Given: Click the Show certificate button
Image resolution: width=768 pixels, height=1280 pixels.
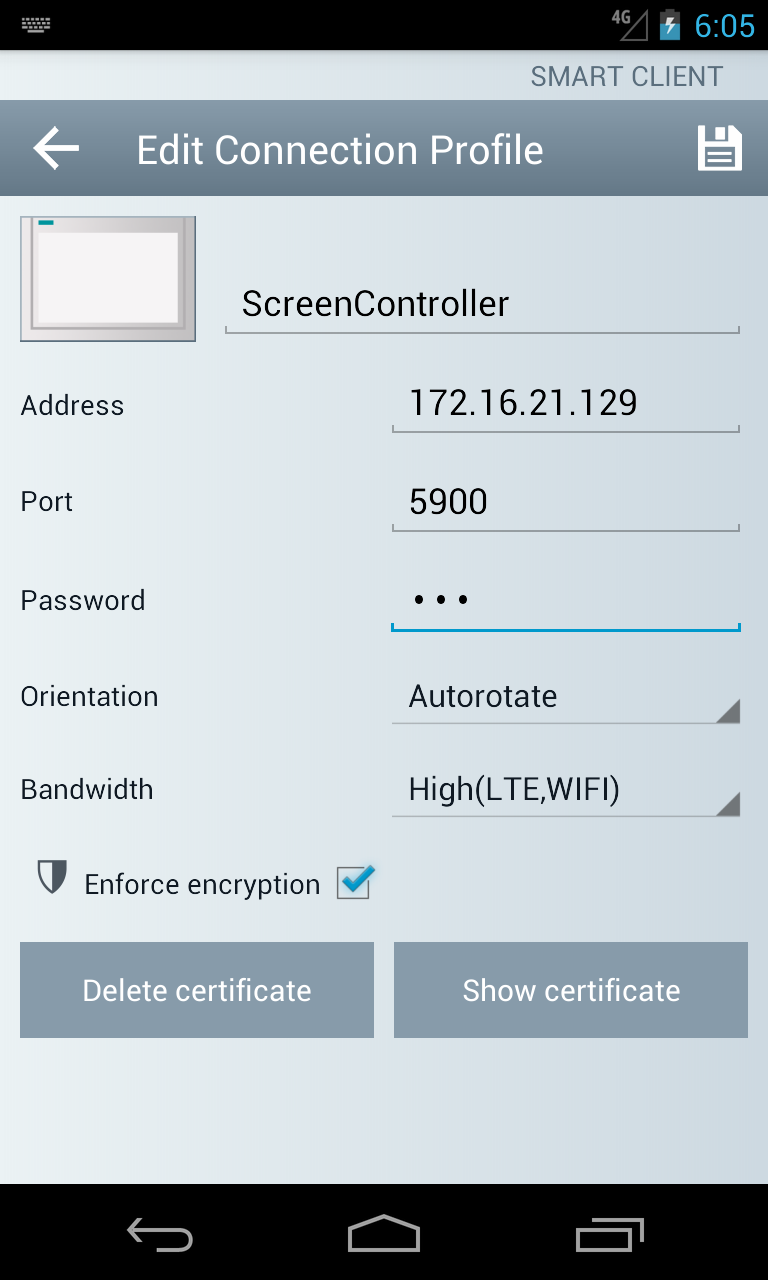Looking at the screenshot, I should [571, 990].
